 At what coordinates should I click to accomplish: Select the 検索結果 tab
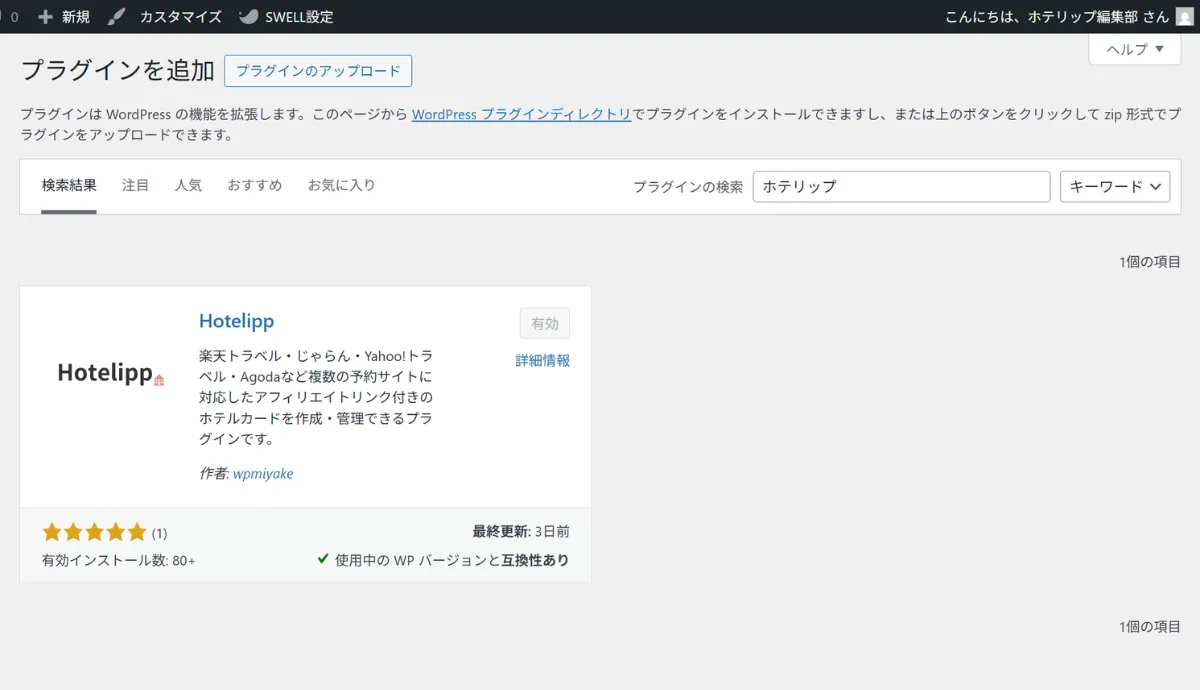pyautogui.click(x=69, y=186)
